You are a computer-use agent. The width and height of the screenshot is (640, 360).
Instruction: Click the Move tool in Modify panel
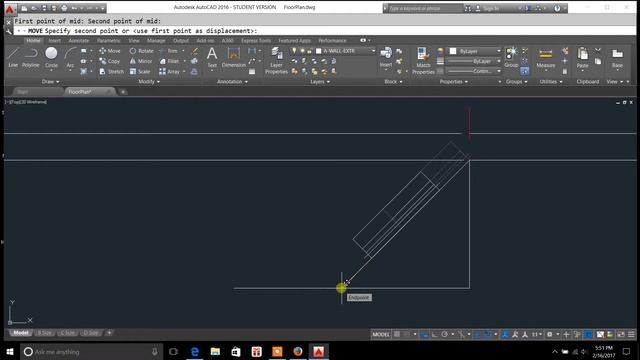point(110,51)
